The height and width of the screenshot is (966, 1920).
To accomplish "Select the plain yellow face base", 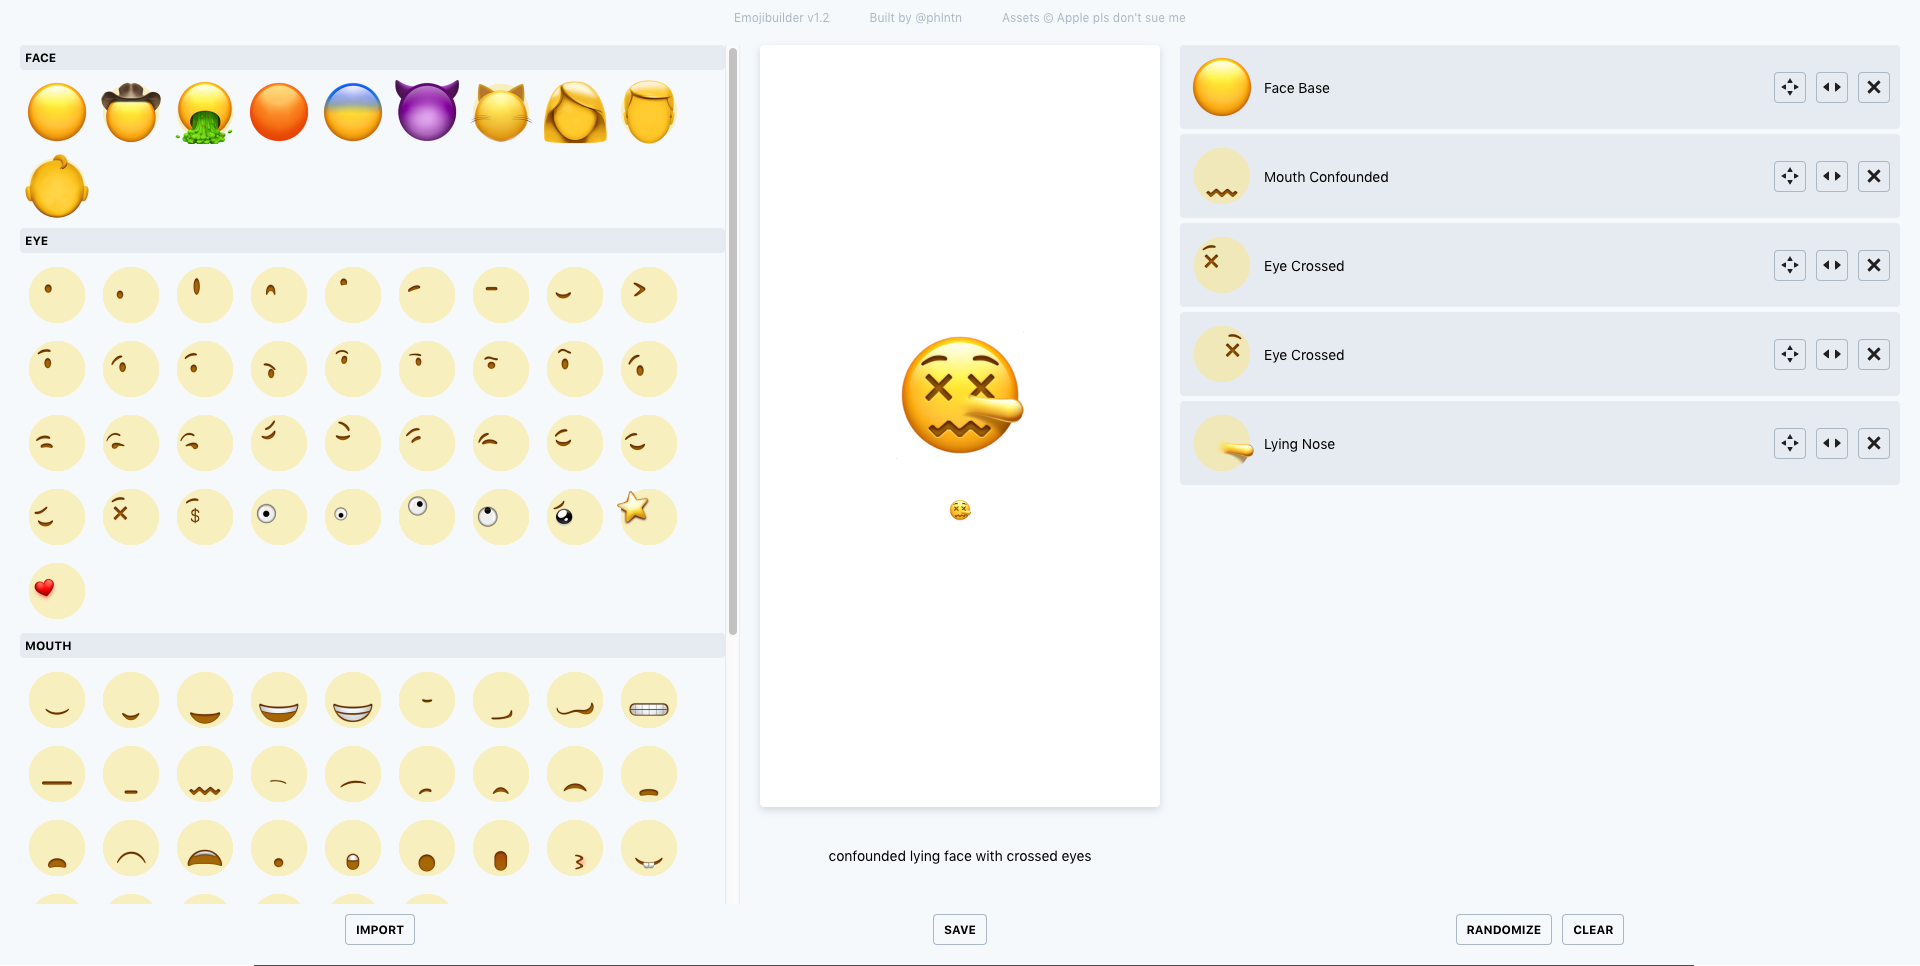I will click(x=57, y=112).
